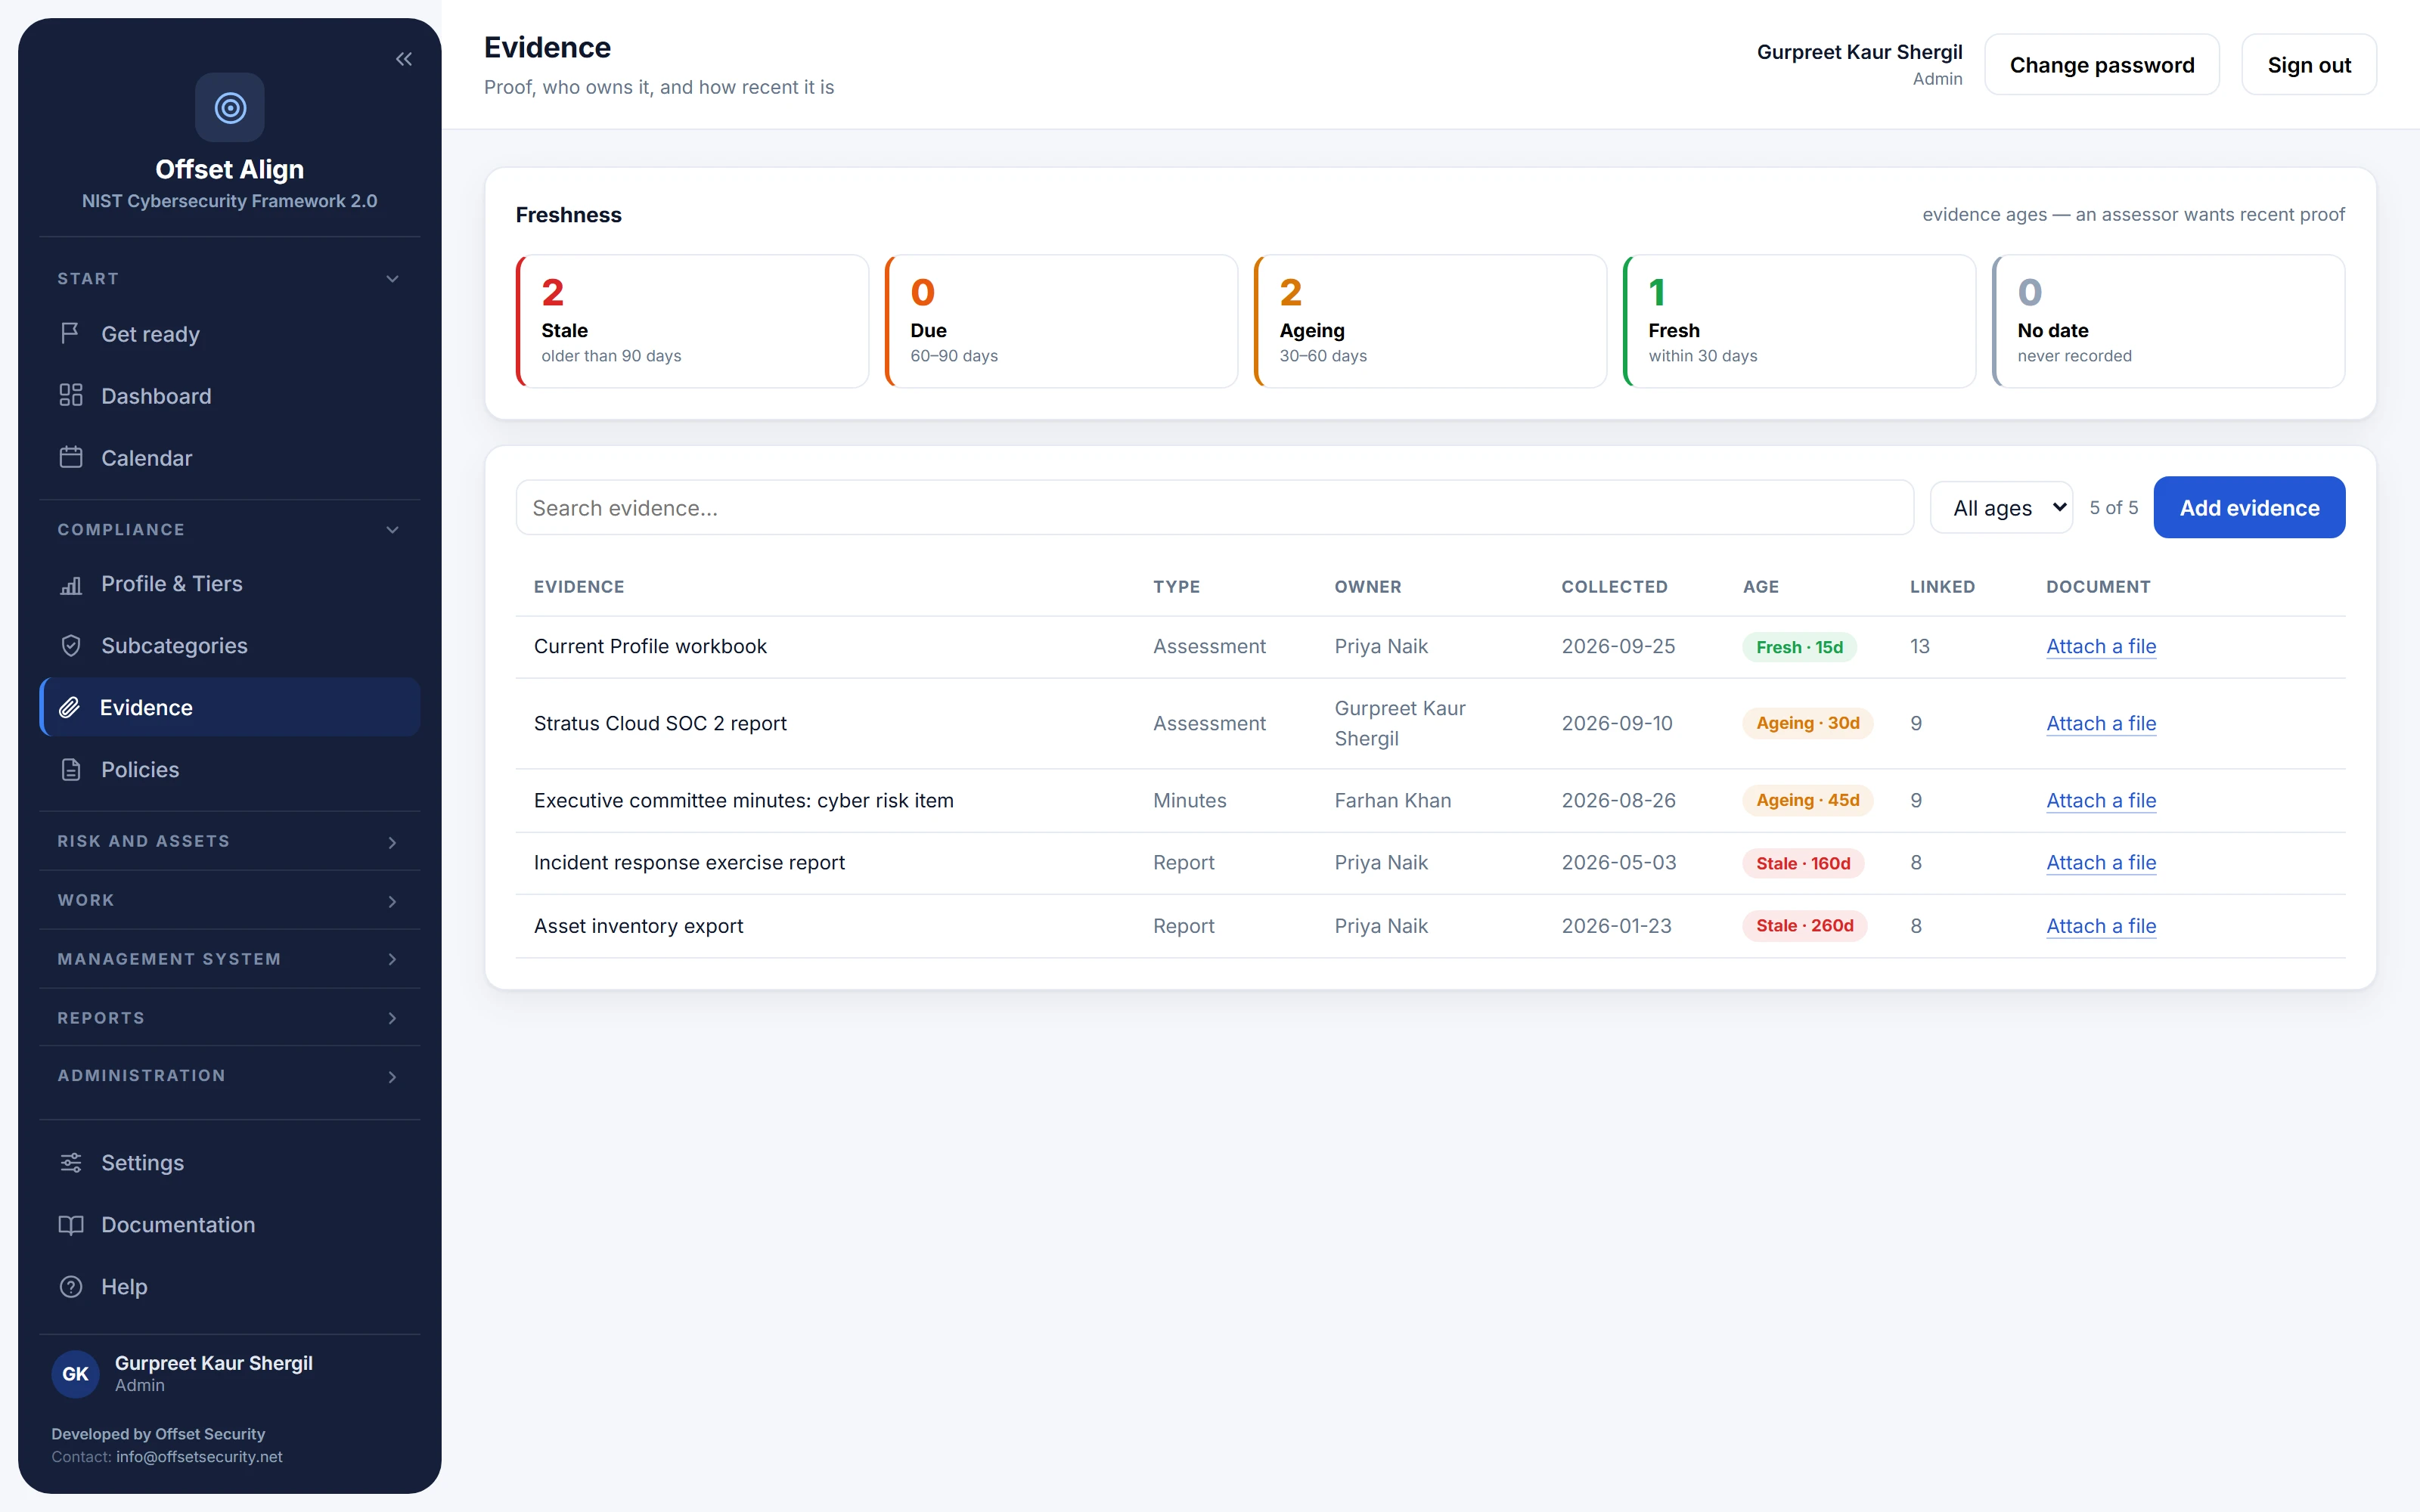Image resolution: width=2420 pixels, height=1512 pixels.
Task: Select the Ageing freshness card
Action: point(1430,321)
